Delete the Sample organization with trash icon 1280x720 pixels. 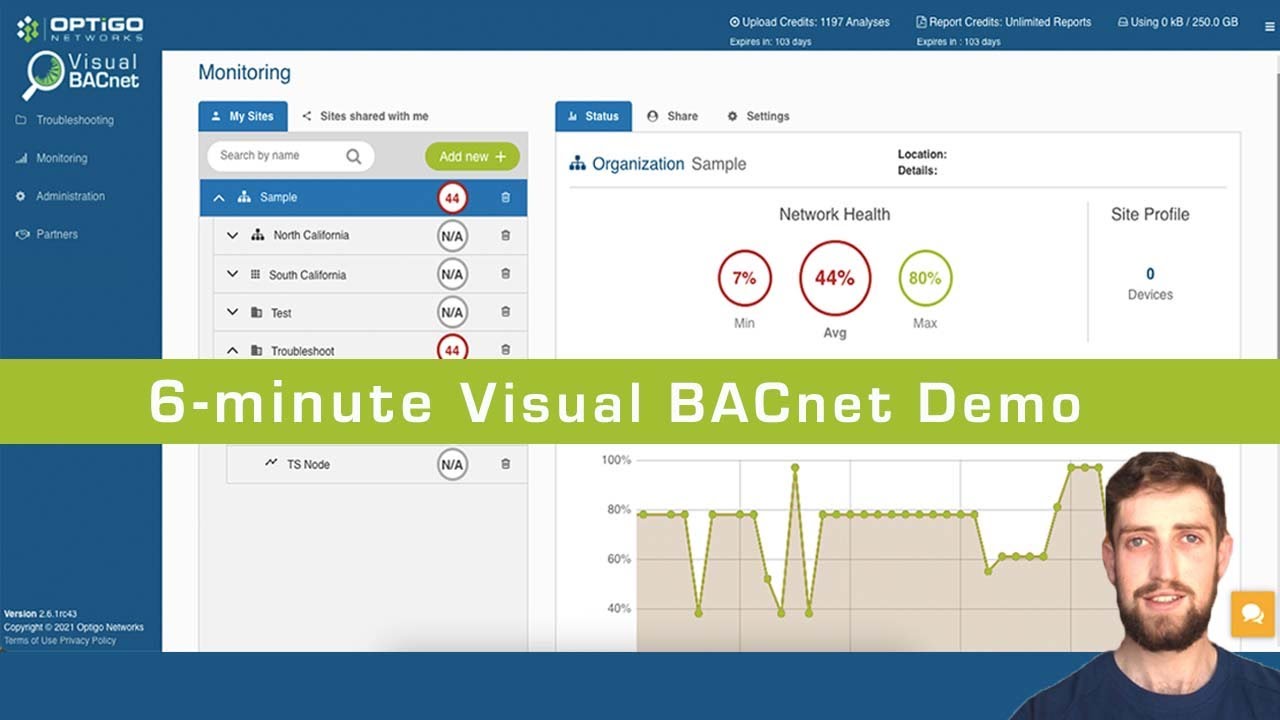point(505,198)
